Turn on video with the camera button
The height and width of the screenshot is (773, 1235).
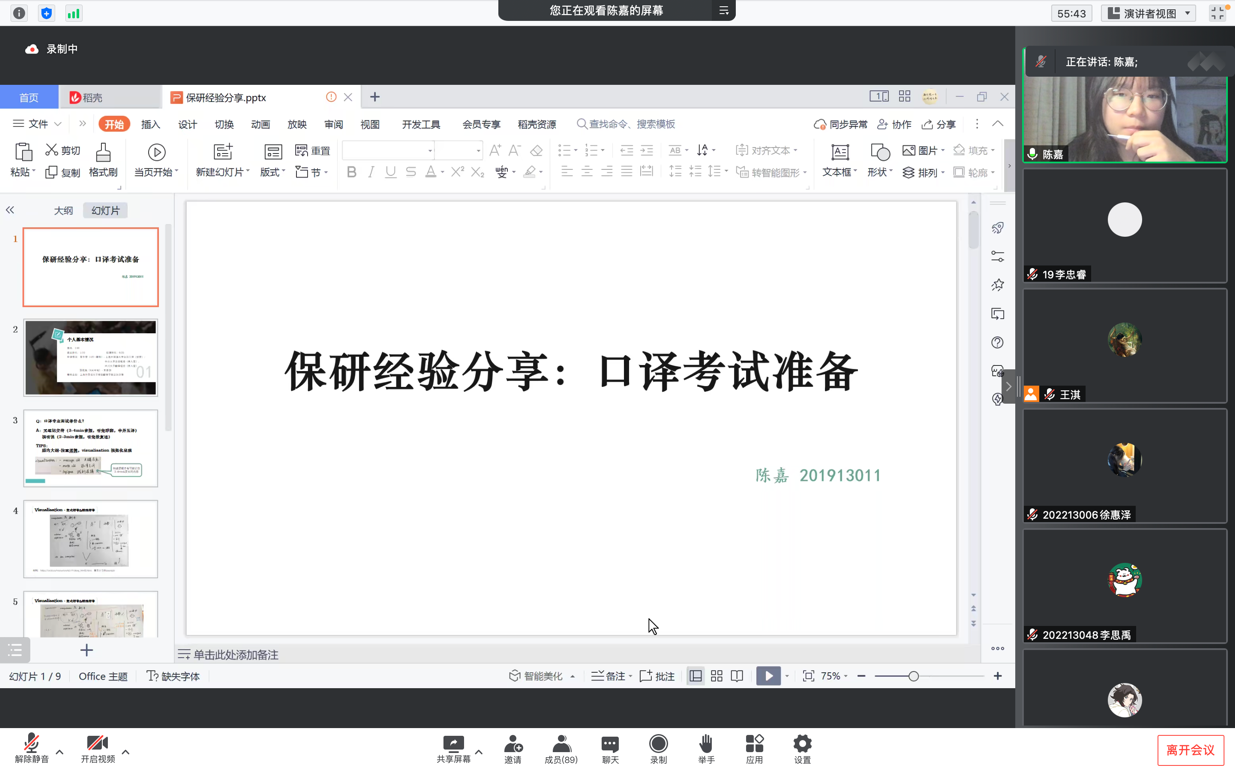point(97,745)
